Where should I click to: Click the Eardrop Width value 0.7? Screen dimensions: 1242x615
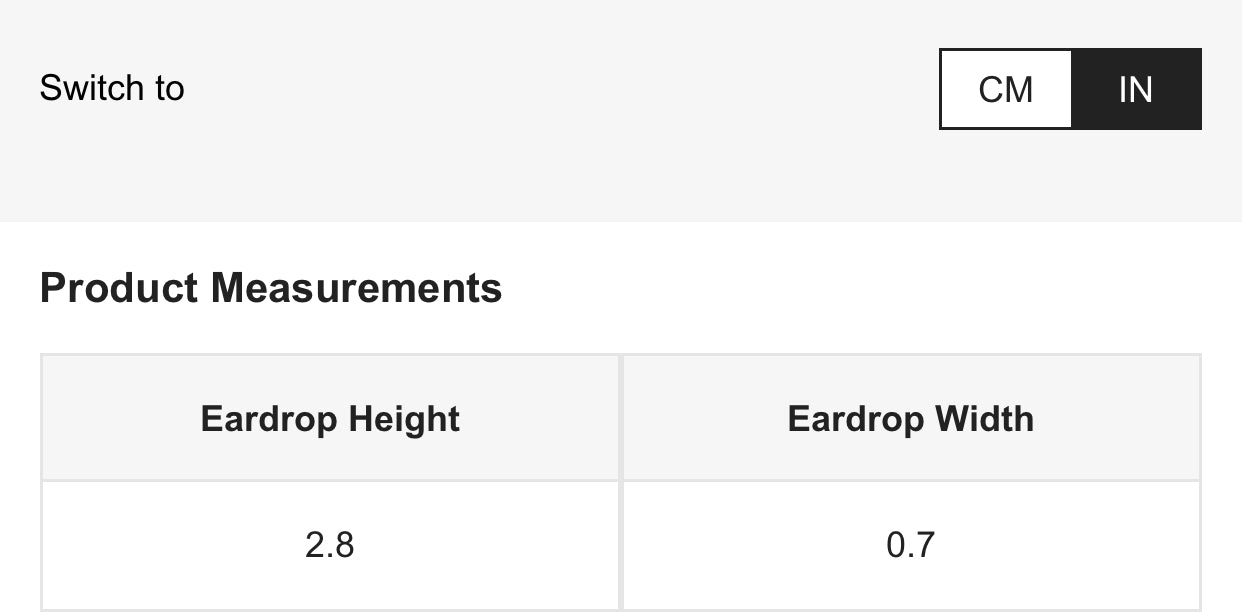[911, 545]
